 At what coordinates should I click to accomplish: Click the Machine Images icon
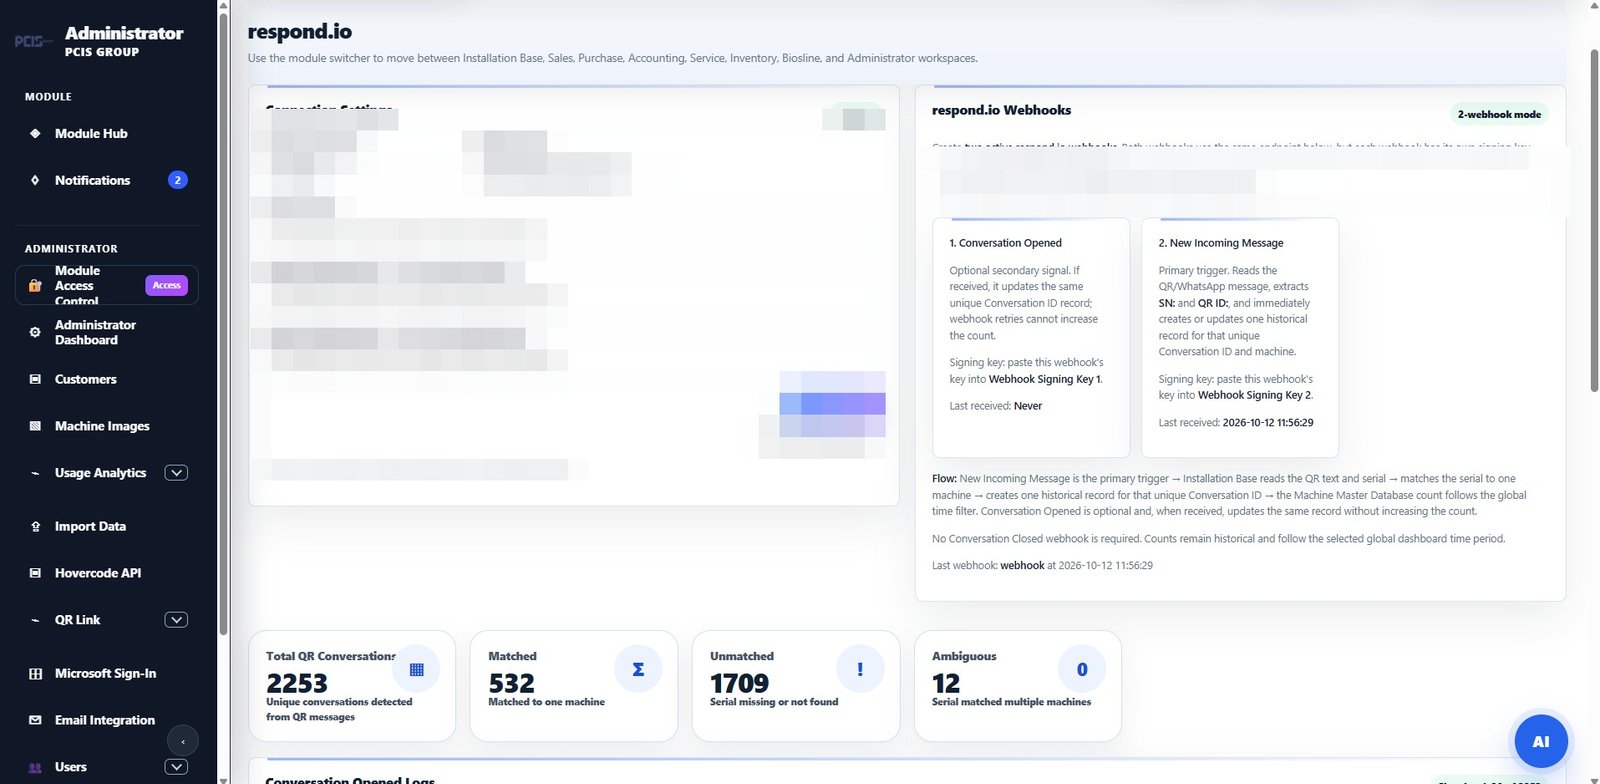click(35, 426)
